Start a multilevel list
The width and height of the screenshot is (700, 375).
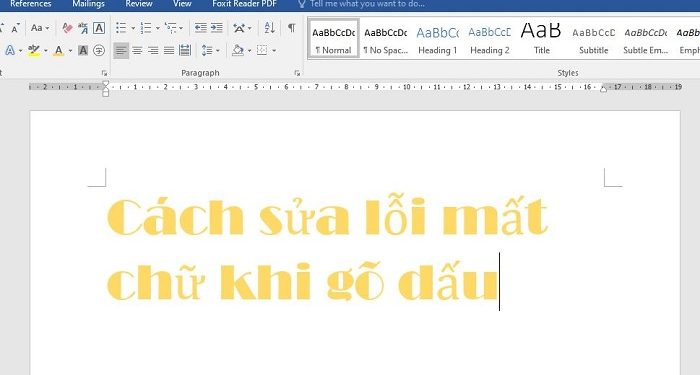pos(171,28)
